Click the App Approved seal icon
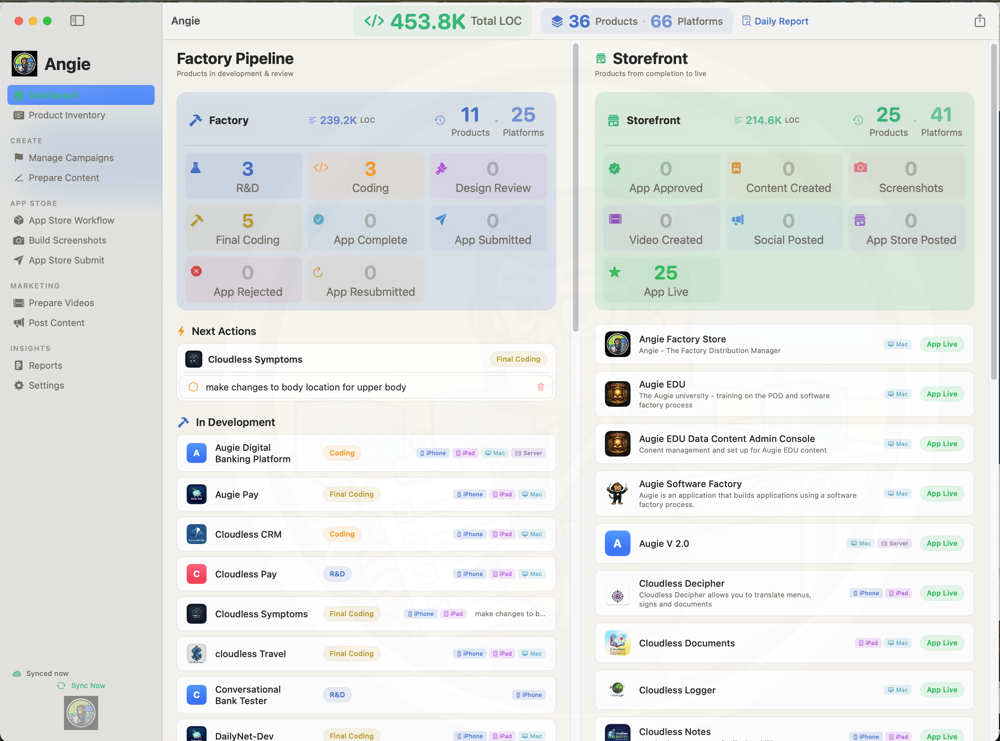Viewport: 1000px width, 741px height. pyautogui.click(x=614, y=168)
